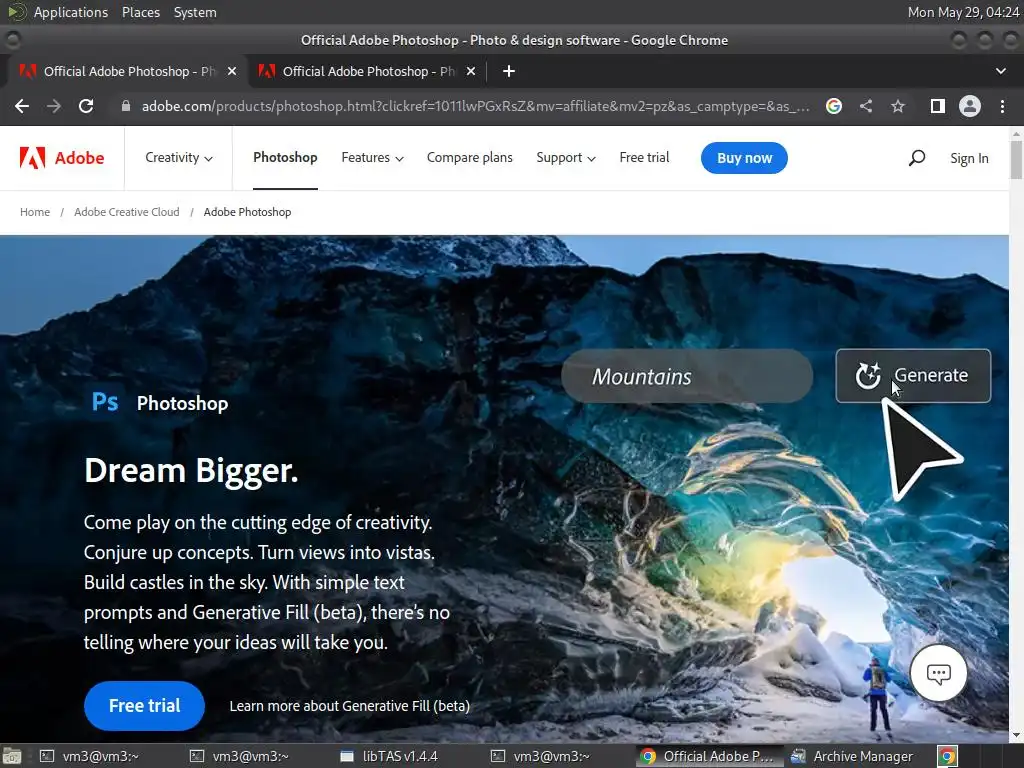Go back using the browser back arrow
This screenshot has width=1024, height=768.
tap(22, 106)
